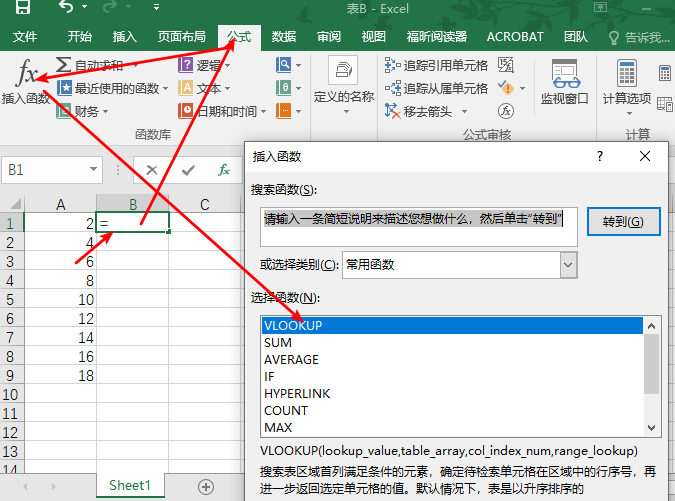Select MAX in function list
Viewport: 675px width, 501px height.
[452, 427]
